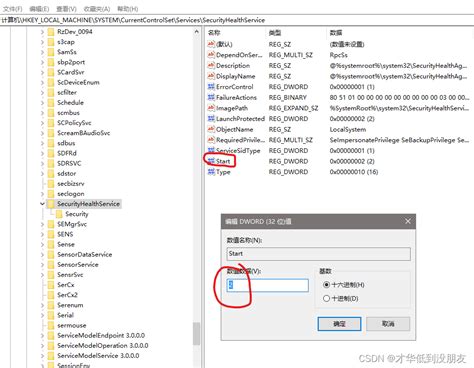Sort by the Type (类型) column header

pos(275,33)
